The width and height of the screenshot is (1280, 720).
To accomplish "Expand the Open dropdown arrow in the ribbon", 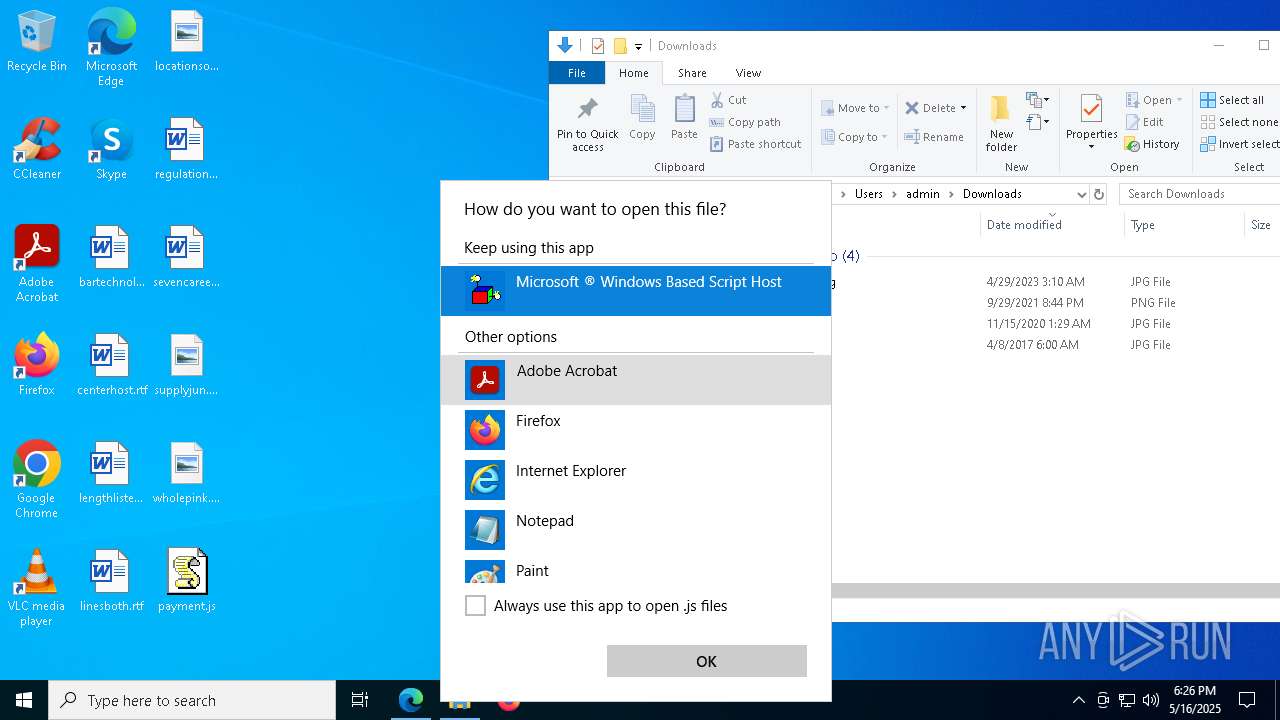I will 1179,100.
